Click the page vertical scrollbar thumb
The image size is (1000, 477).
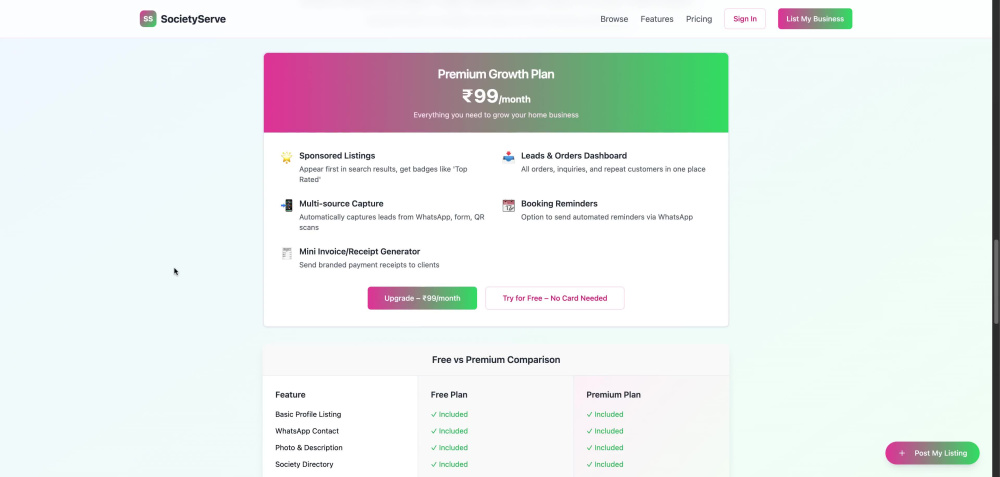[x=996, y=282]
